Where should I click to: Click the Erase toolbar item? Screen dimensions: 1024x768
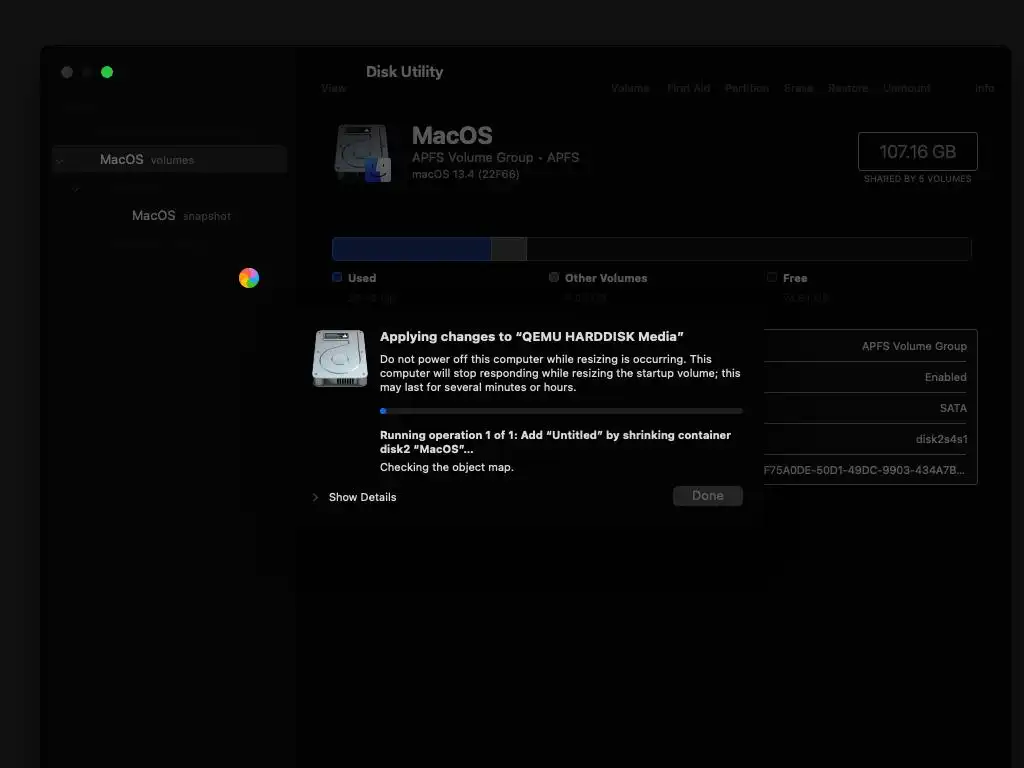(798, 88)
